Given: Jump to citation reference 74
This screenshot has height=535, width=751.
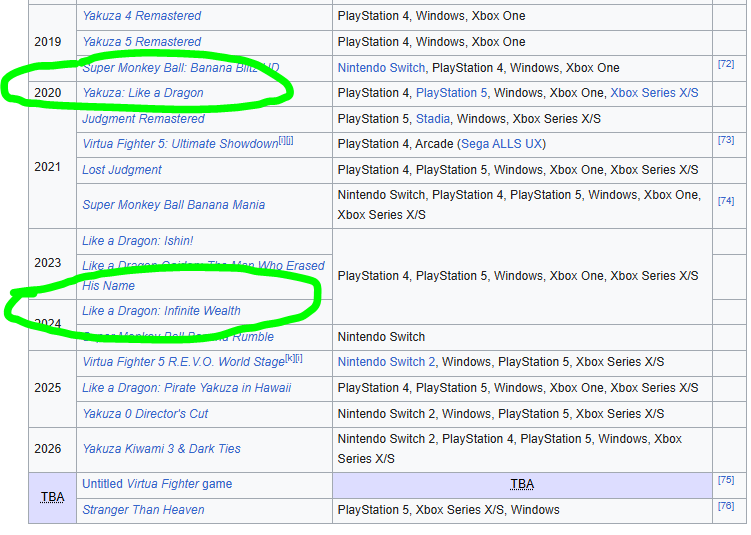Looking at the screenshot, I should click(x=726, y=201).
